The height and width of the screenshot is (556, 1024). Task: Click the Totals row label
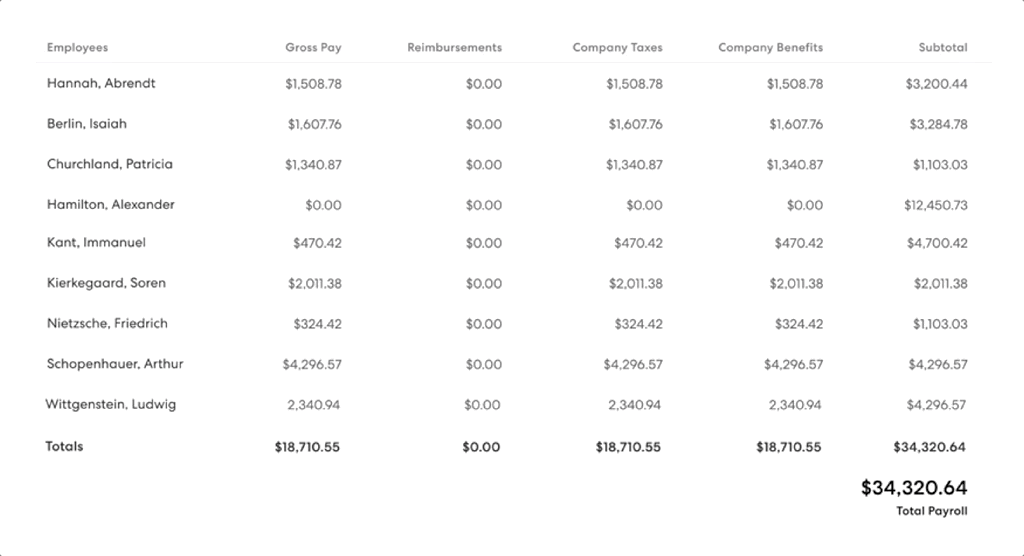(x=64, y=447)
